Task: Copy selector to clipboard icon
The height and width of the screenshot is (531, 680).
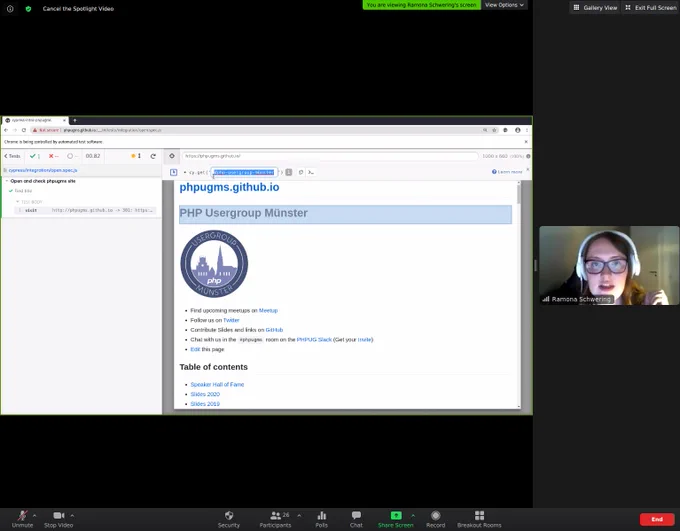Action: coord(301,172)
